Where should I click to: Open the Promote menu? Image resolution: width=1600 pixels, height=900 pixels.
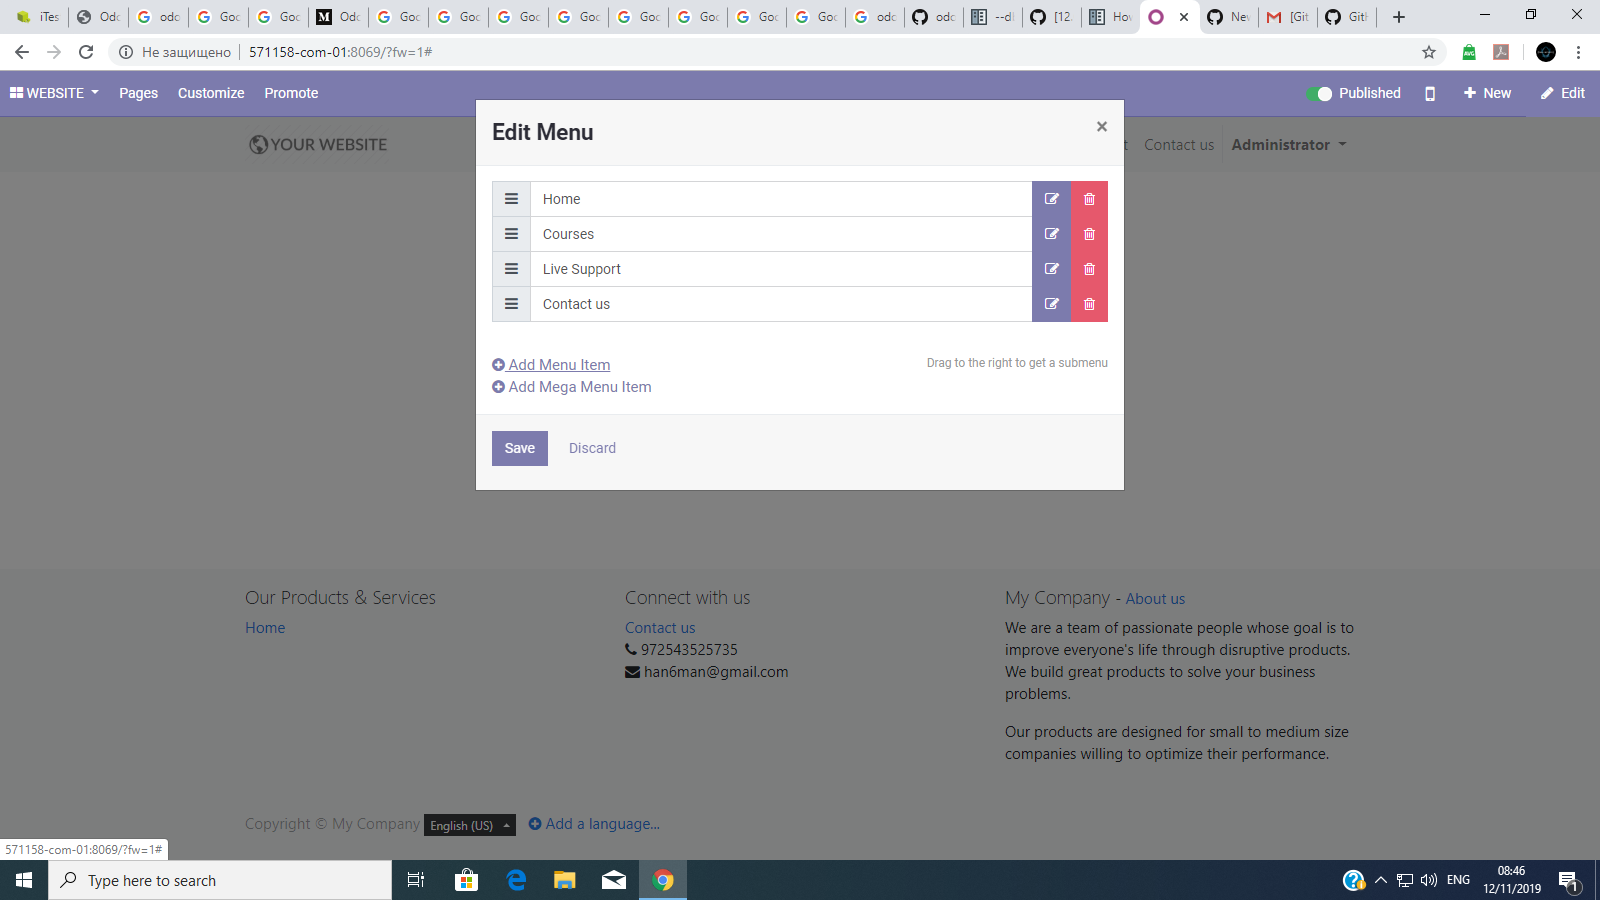pos(291,93)
